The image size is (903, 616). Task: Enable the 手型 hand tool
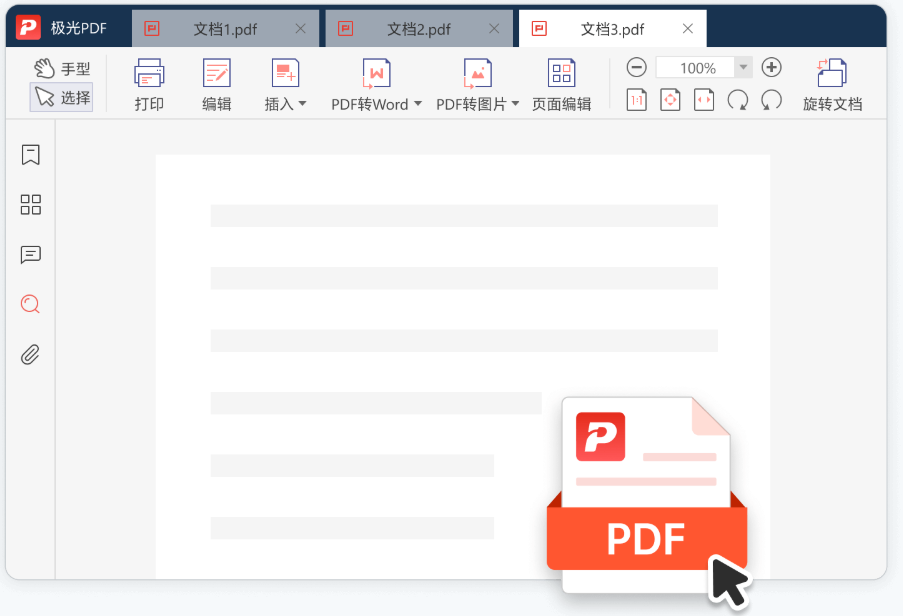62,69
